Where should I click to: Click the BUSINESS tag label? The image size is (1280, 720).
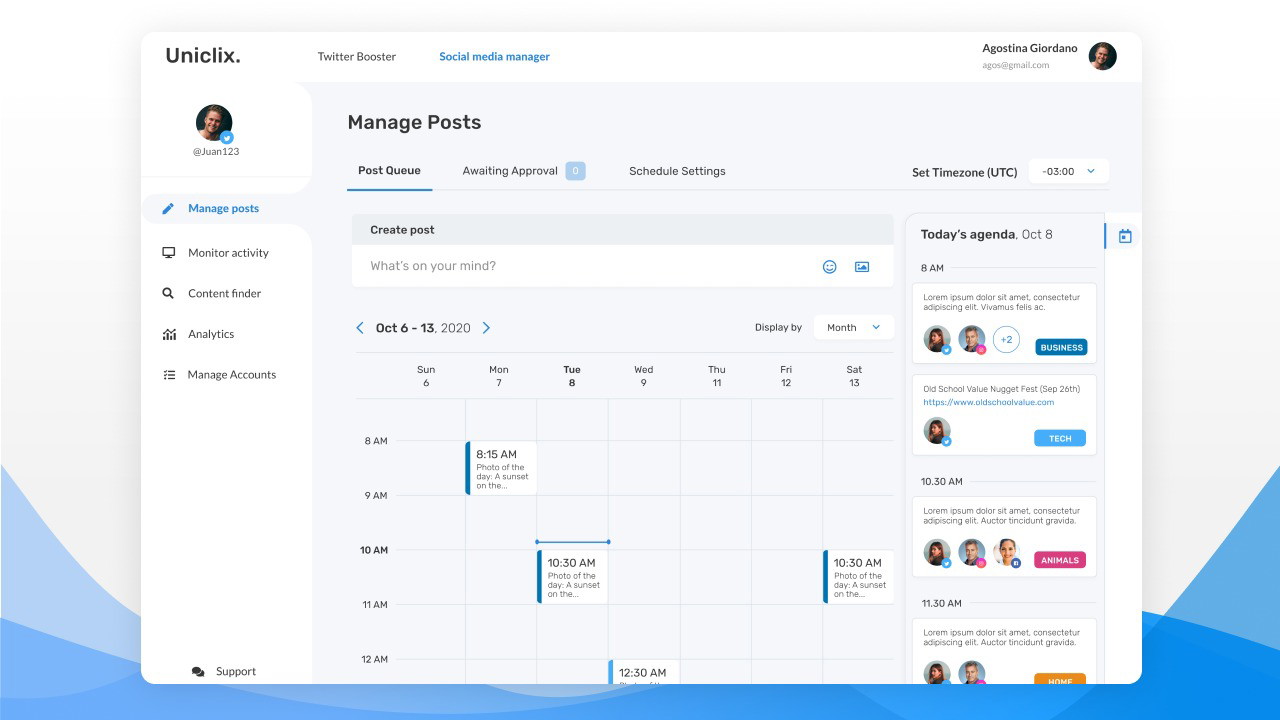coord(1061,348)
